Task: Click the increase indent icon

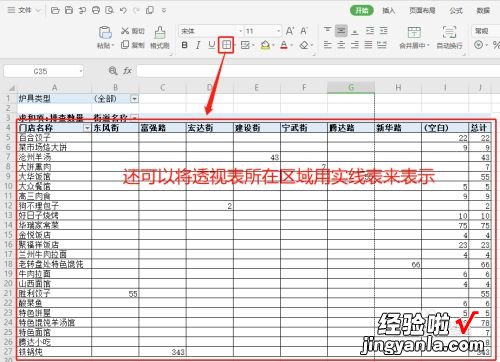Action: (384, 31)
